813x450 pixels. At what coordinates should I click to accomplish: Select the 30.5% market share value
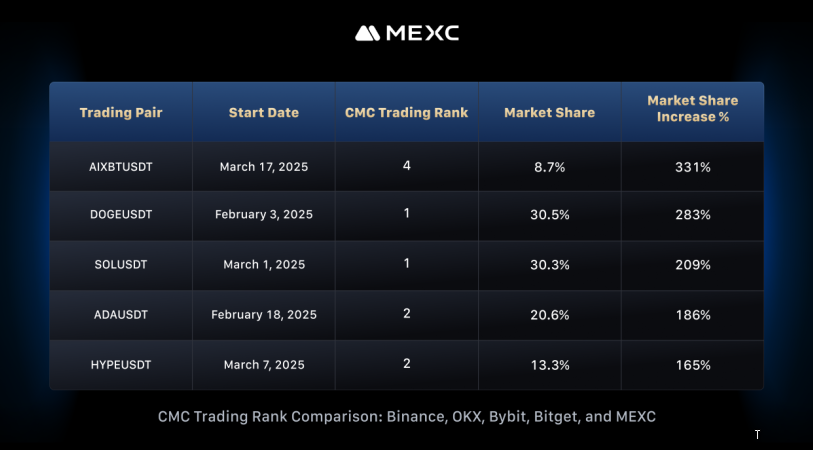pyautogui.click(x=550, y=215)
